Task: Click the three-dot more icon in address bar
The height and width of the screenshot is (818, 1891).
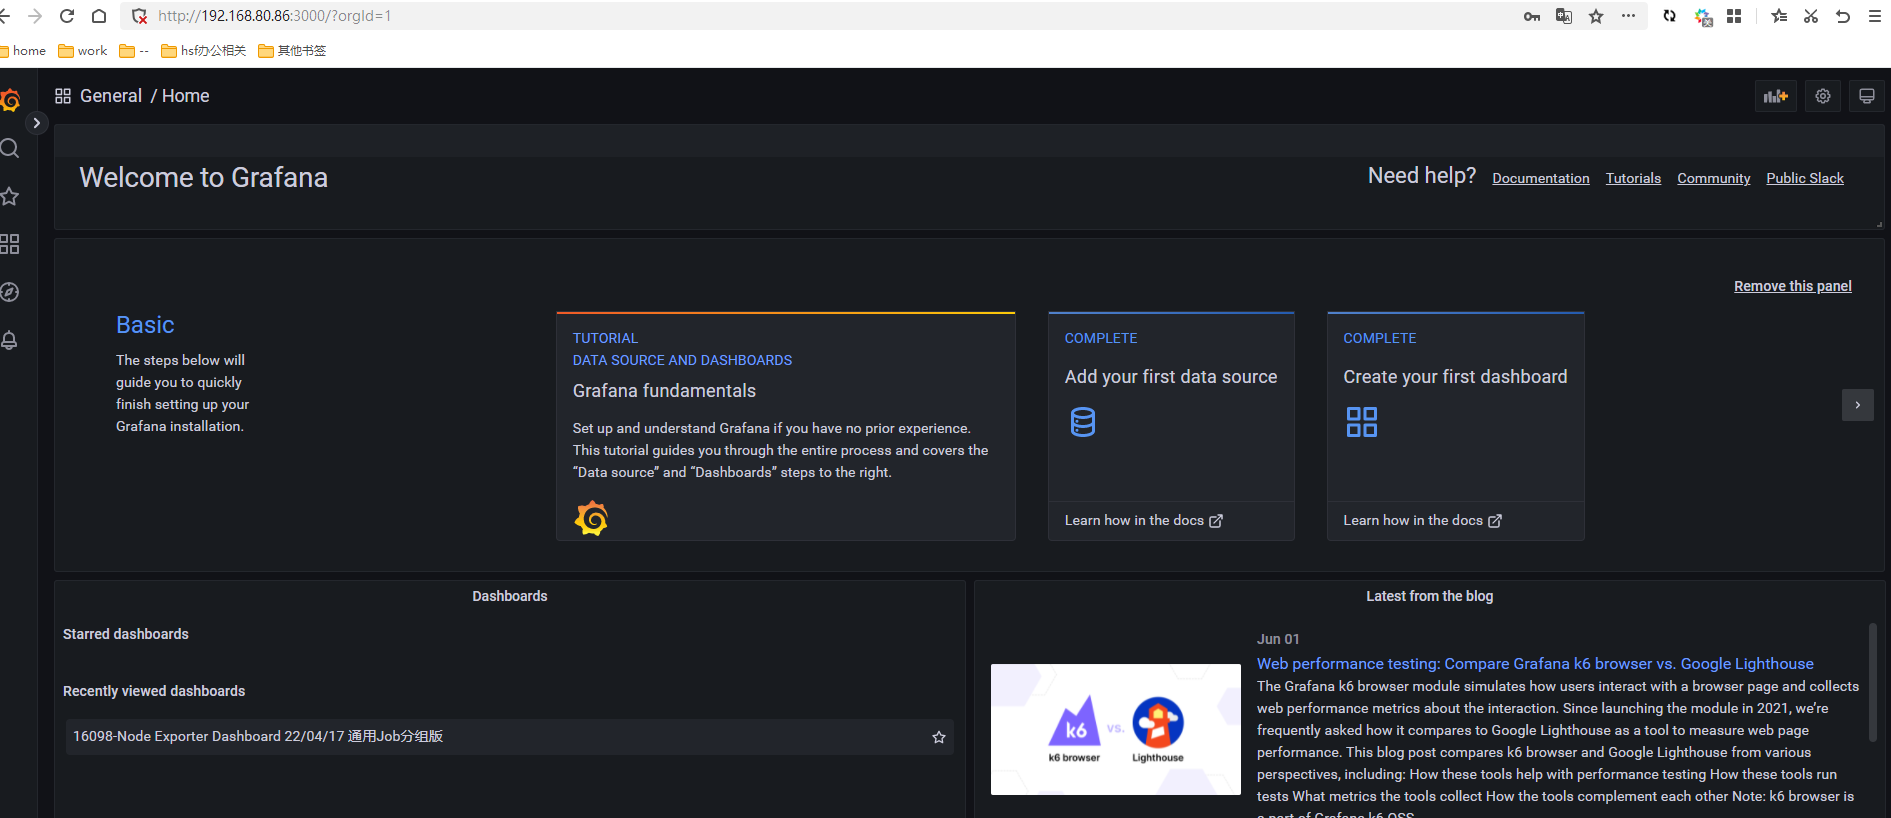Action: pyautogui.click(x=1628, y=16)
